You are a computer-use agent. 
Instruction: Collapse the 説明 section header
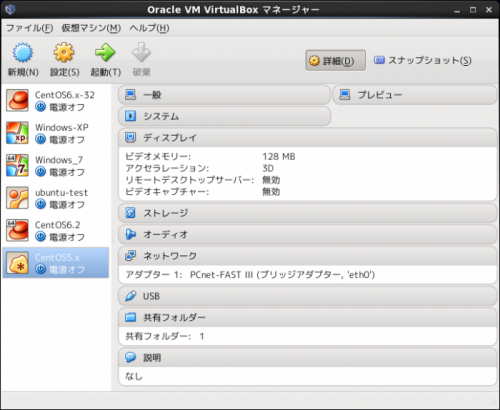pos(307,357)
